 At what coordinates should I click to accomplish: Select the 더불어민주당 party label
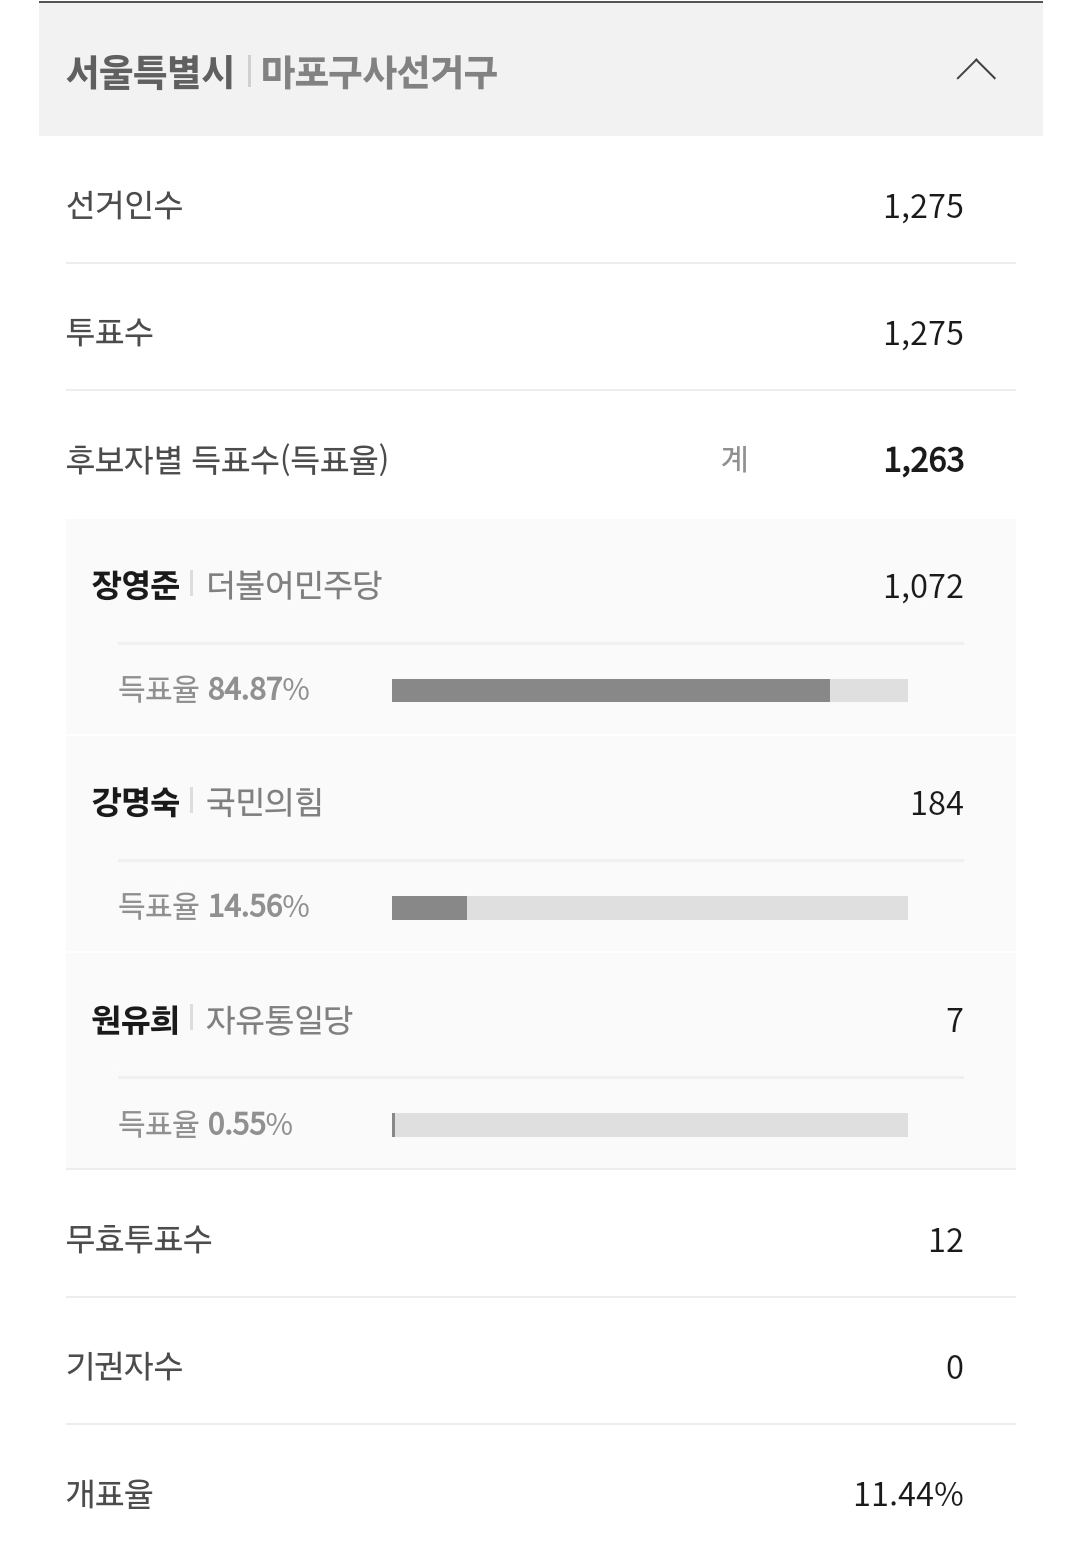coord(294,585)
